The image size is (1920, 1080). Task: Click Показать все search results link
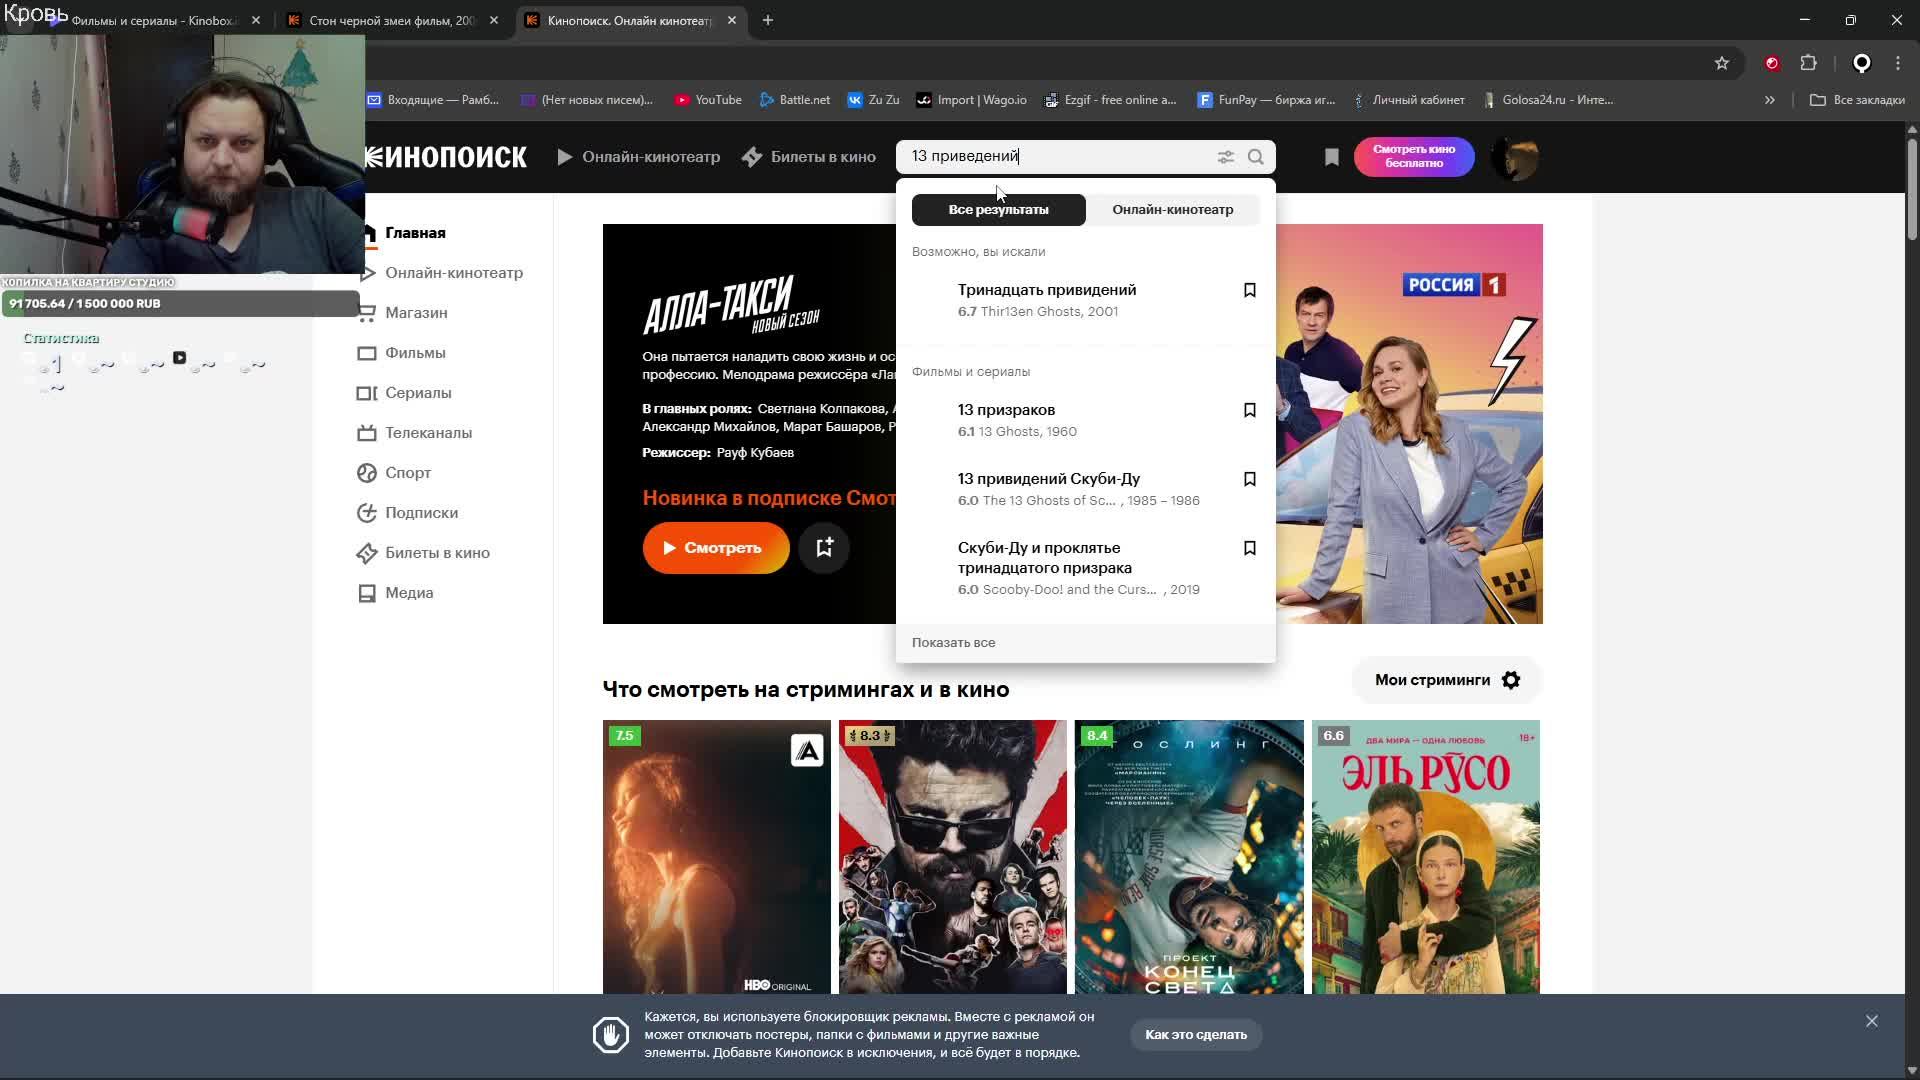[x=953, y=643]
